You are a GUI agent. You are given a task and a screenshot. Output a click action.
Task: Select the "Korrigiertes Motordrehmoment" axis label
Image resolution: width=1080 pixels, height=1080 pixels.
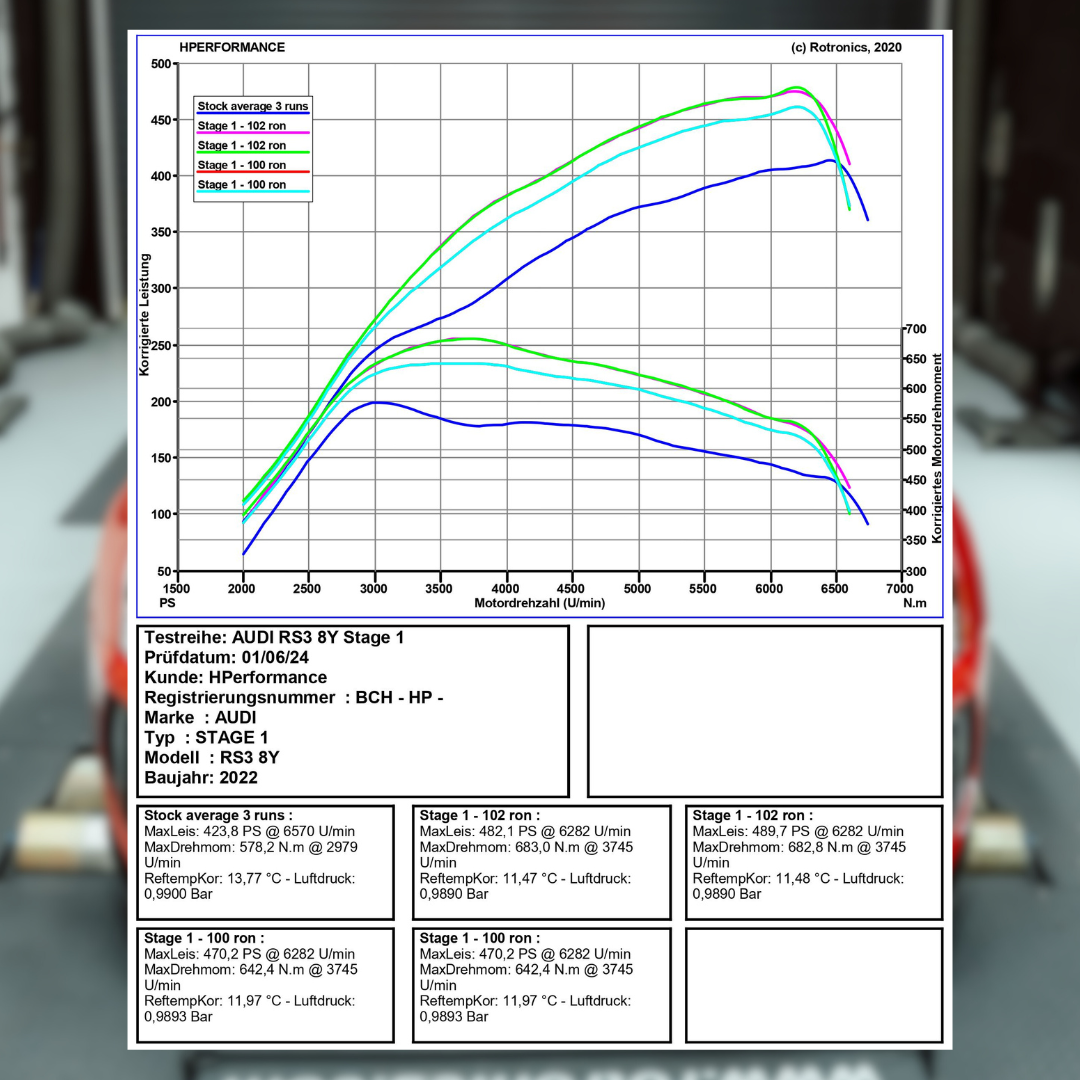[937, 447]
